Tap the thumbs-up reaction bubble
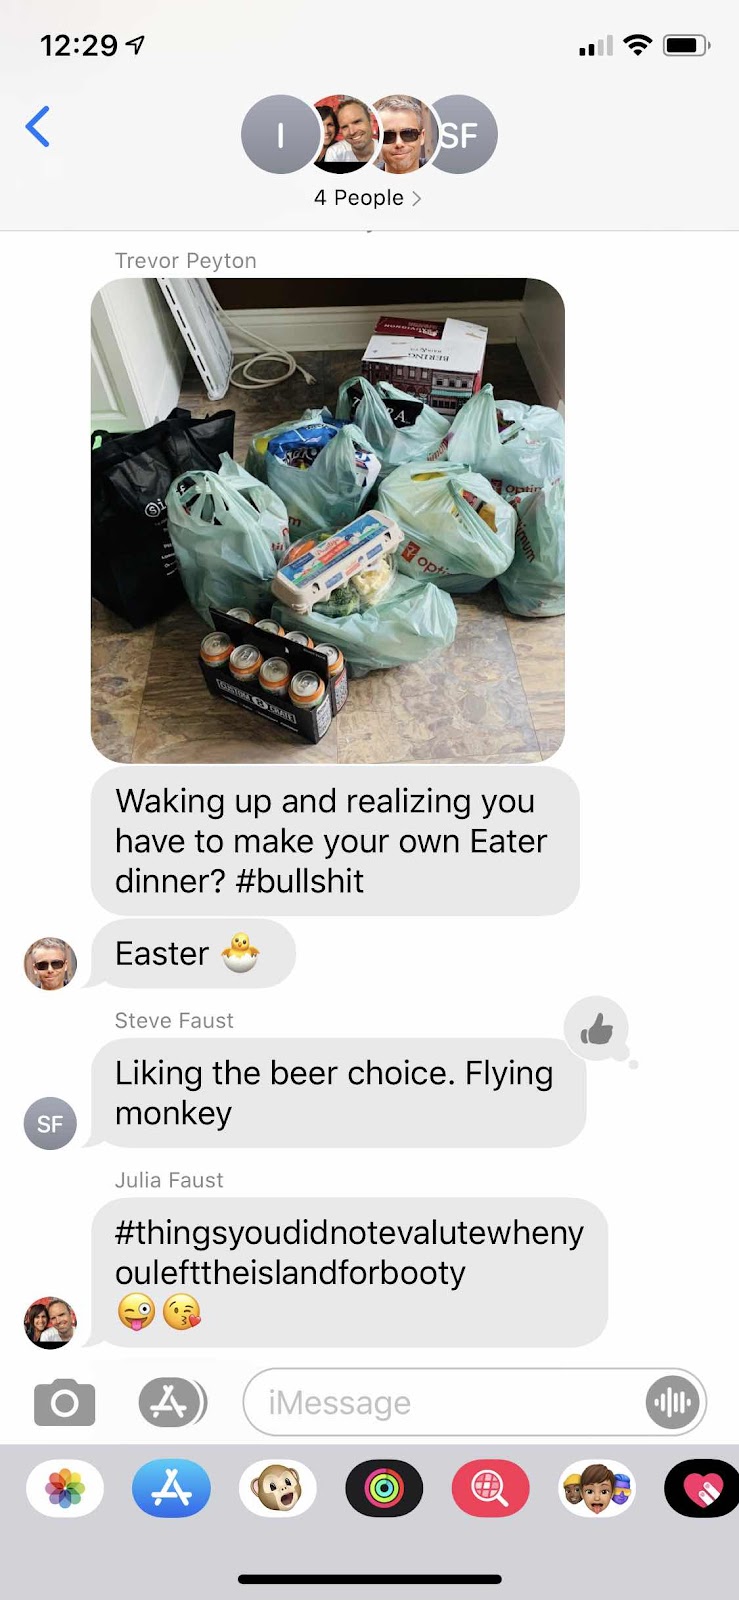Viewport: 739px width, 1600px height. 596,1028
